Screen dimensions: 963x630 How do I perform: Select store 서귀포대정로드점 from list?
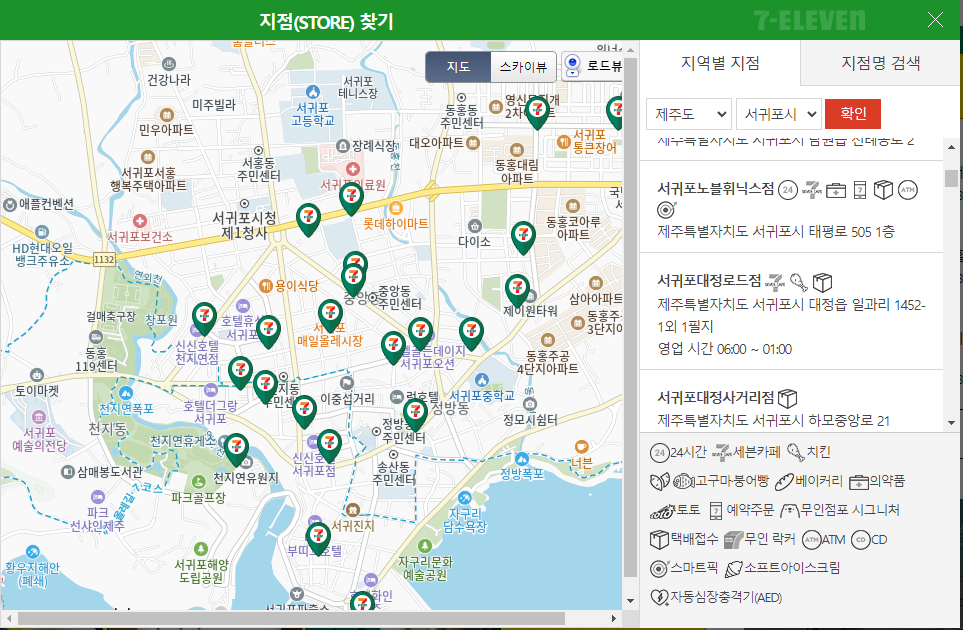coord(709,281)
